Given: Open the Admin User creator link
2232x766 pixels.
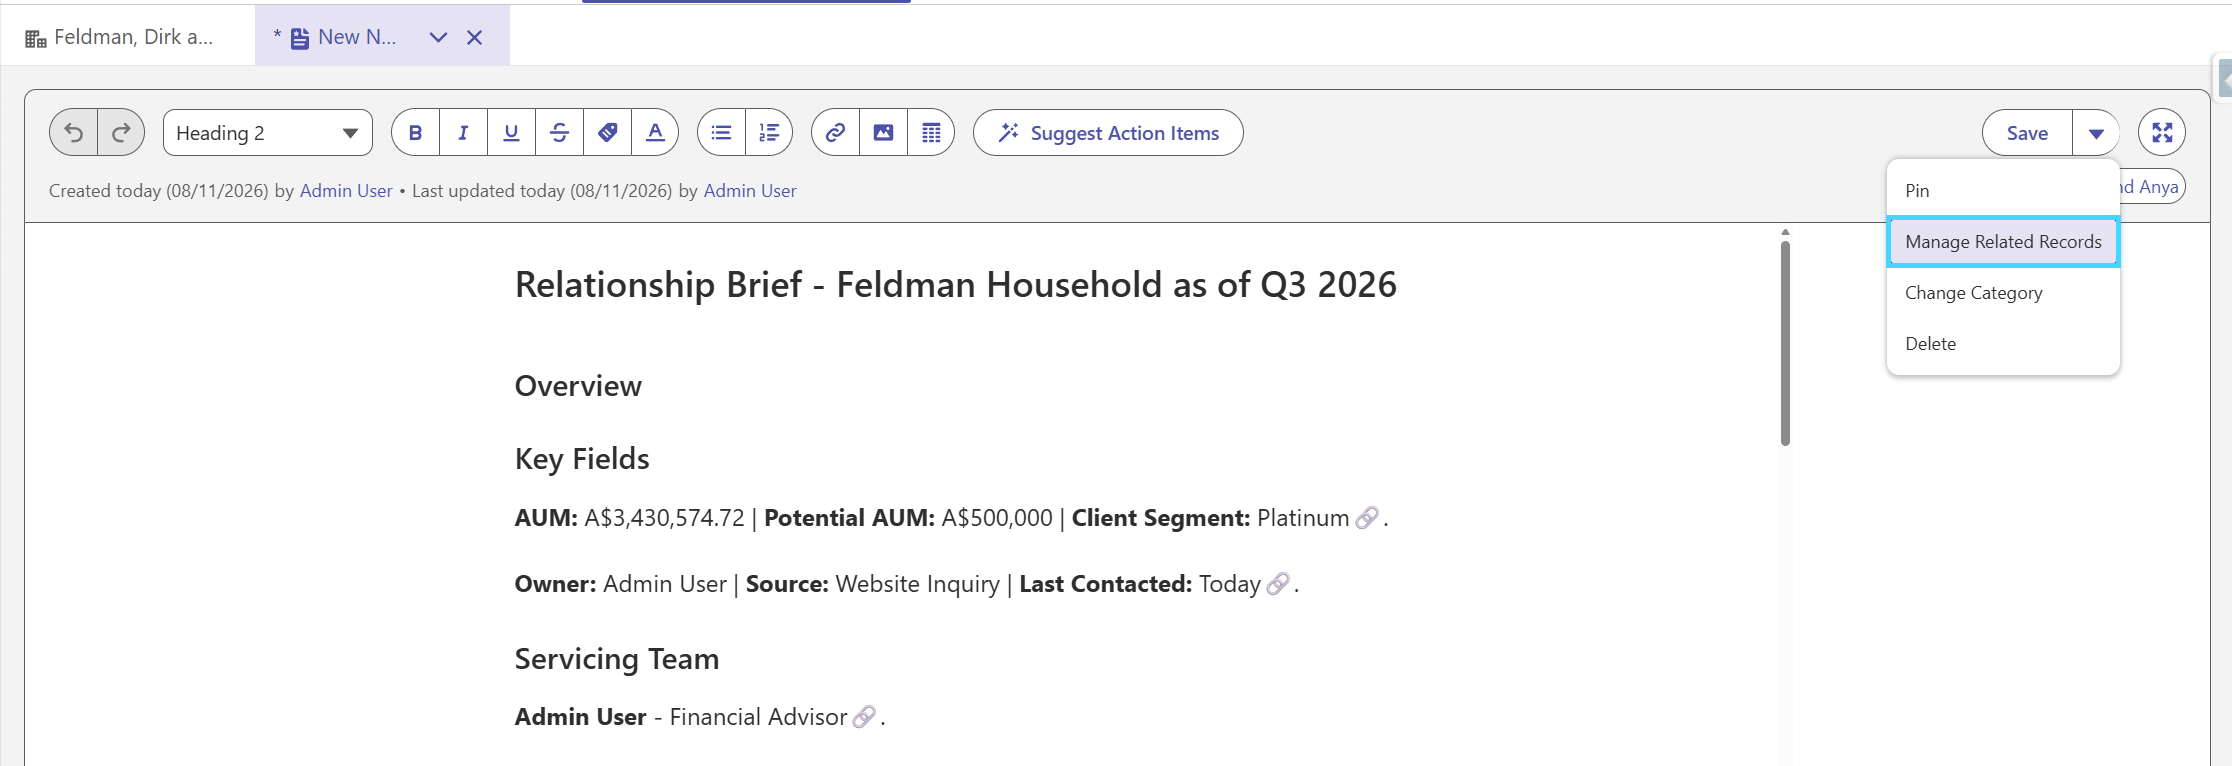Looking at the screenshot, I should 346,191.
